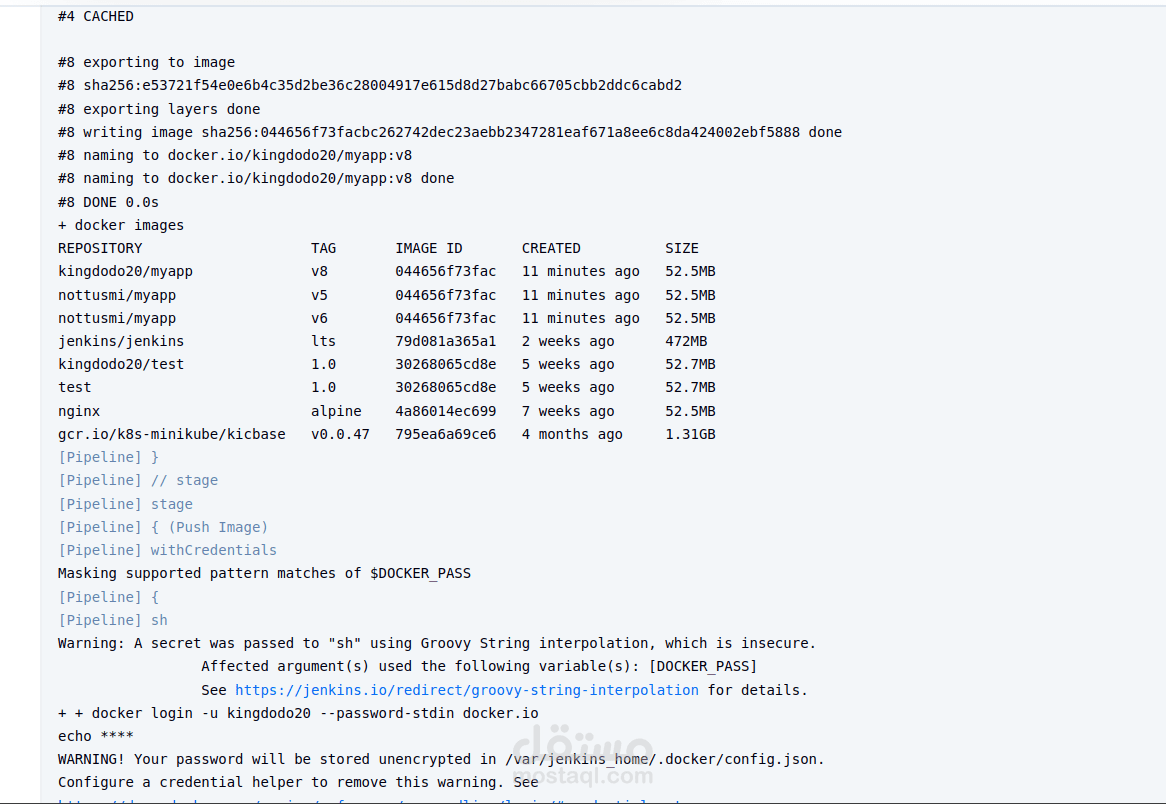
Task: Click the "[Pipeline] withCredentials" log line
Action: tap(167, 550)
